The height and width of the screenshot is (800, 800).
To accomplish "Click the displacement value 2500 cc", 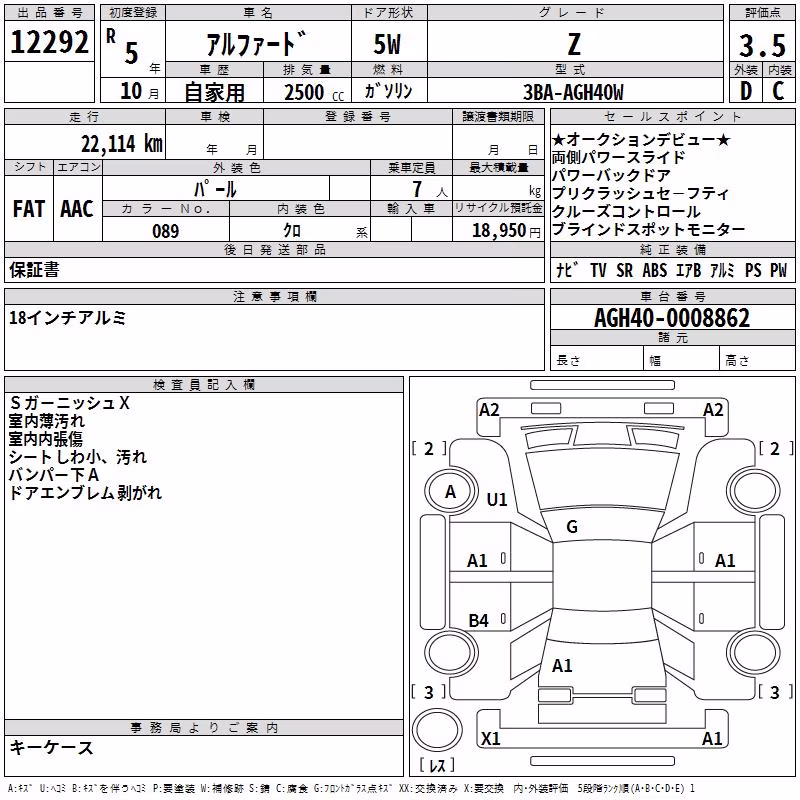I will click(314, 92).
